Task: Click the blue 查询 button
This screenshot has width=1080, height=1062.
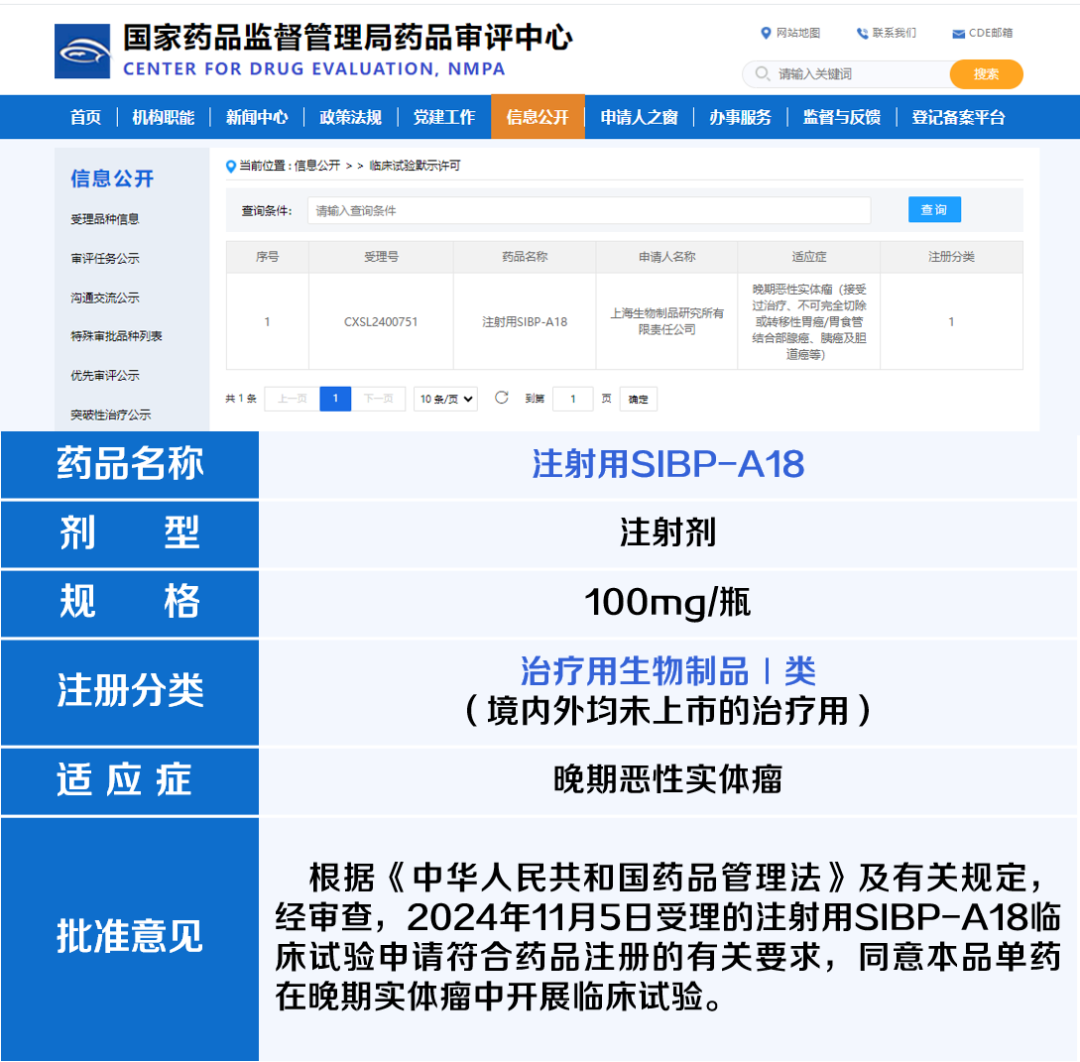Action: 934,209
